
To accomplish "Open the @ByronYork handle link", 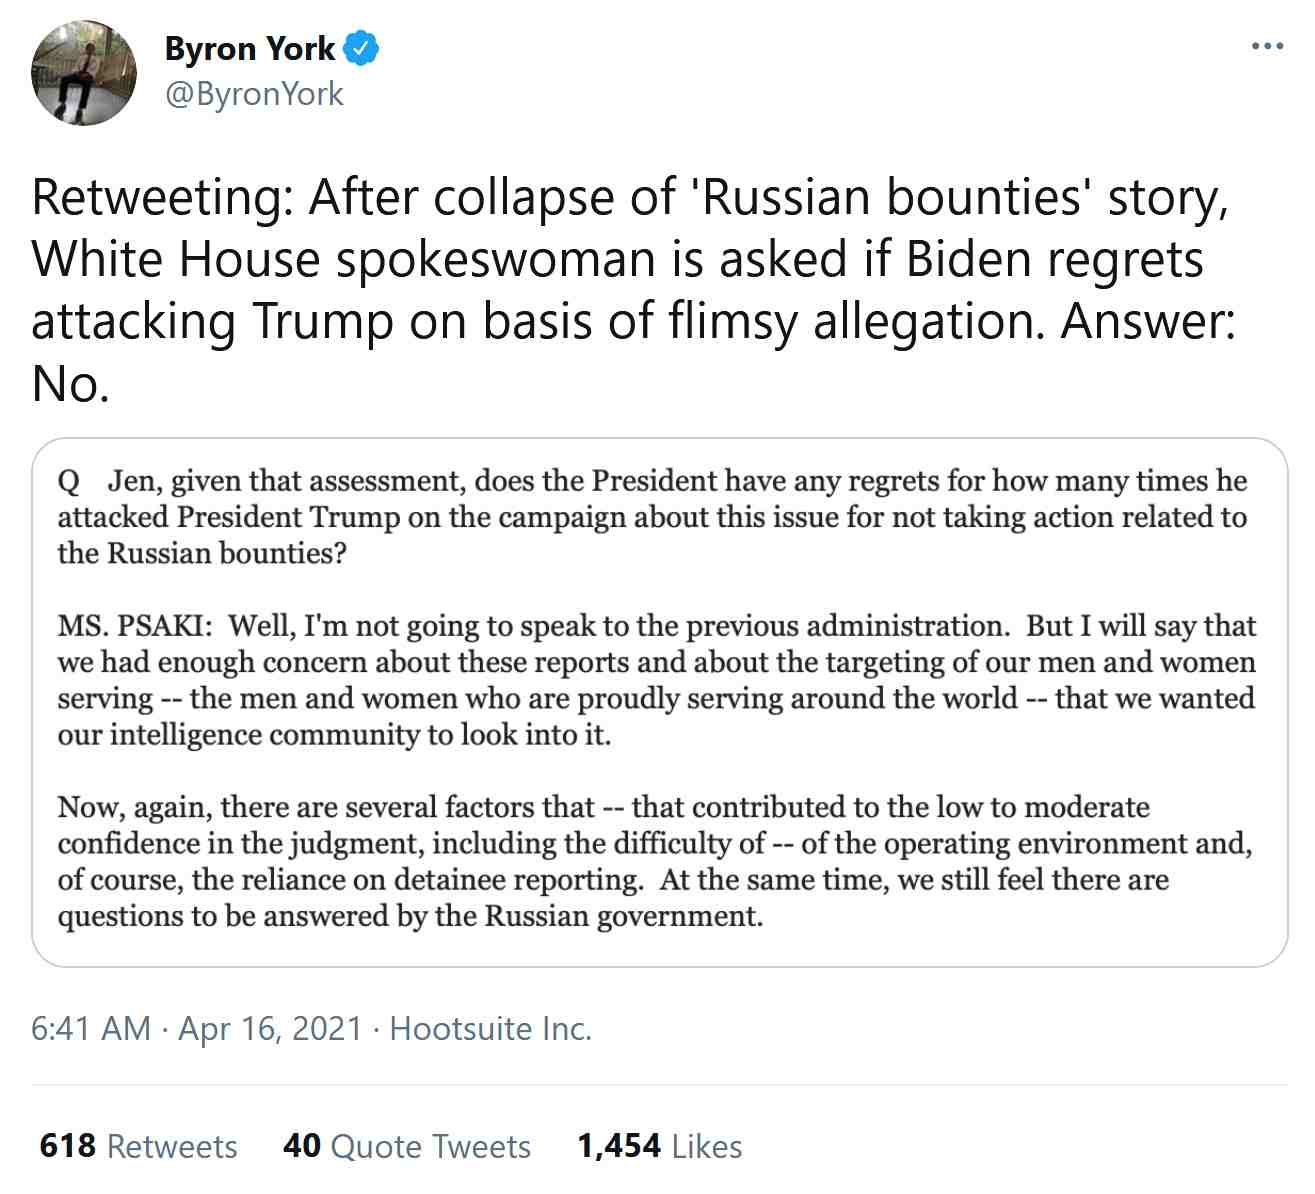I will coord(254,94).
